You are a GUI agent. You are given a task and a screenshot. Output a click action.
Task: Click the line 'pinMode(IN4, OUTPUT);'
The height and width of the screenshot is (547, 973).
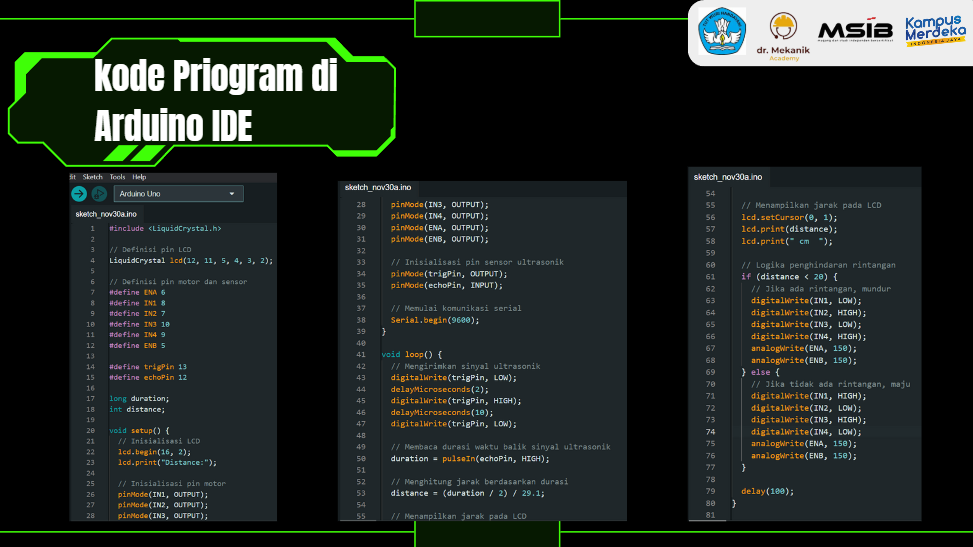click(439, 216)
